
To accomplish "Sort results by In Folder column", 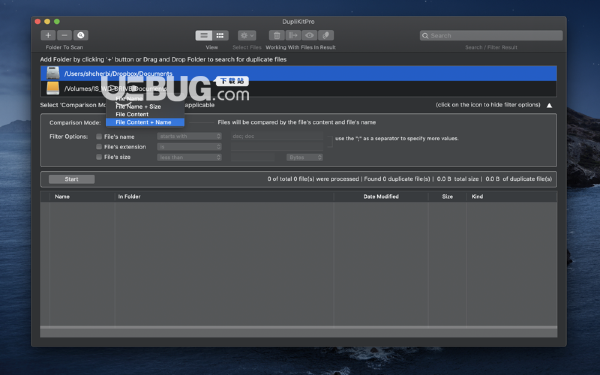I will click(x=224, y=197).
